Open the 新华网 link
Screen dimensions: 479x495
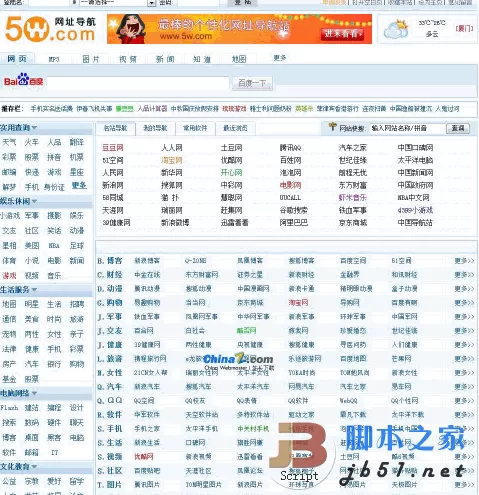172,173
